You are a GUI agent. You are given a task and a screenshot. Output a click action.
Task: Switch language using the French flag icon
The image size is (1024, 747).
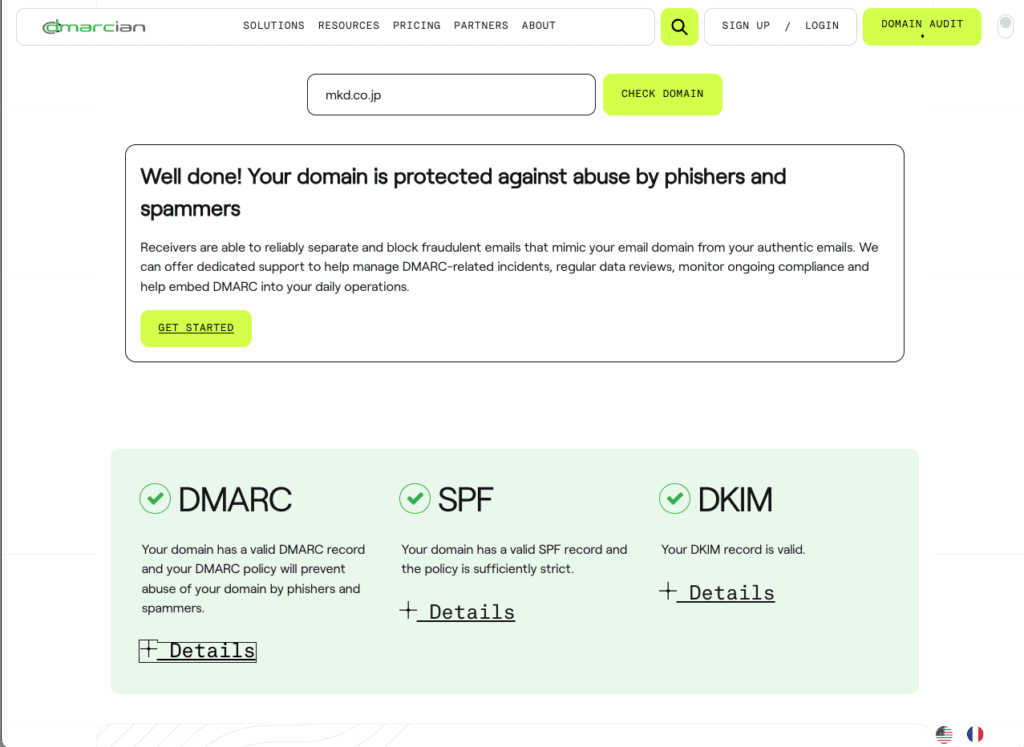pyautogui.click(x=975, y=734)
